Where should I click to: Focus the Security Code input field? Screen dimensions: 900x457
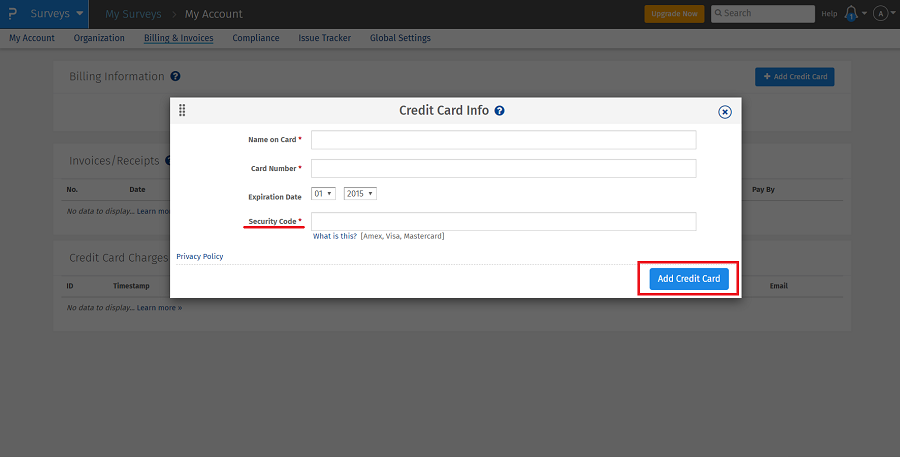click(503, 221)
